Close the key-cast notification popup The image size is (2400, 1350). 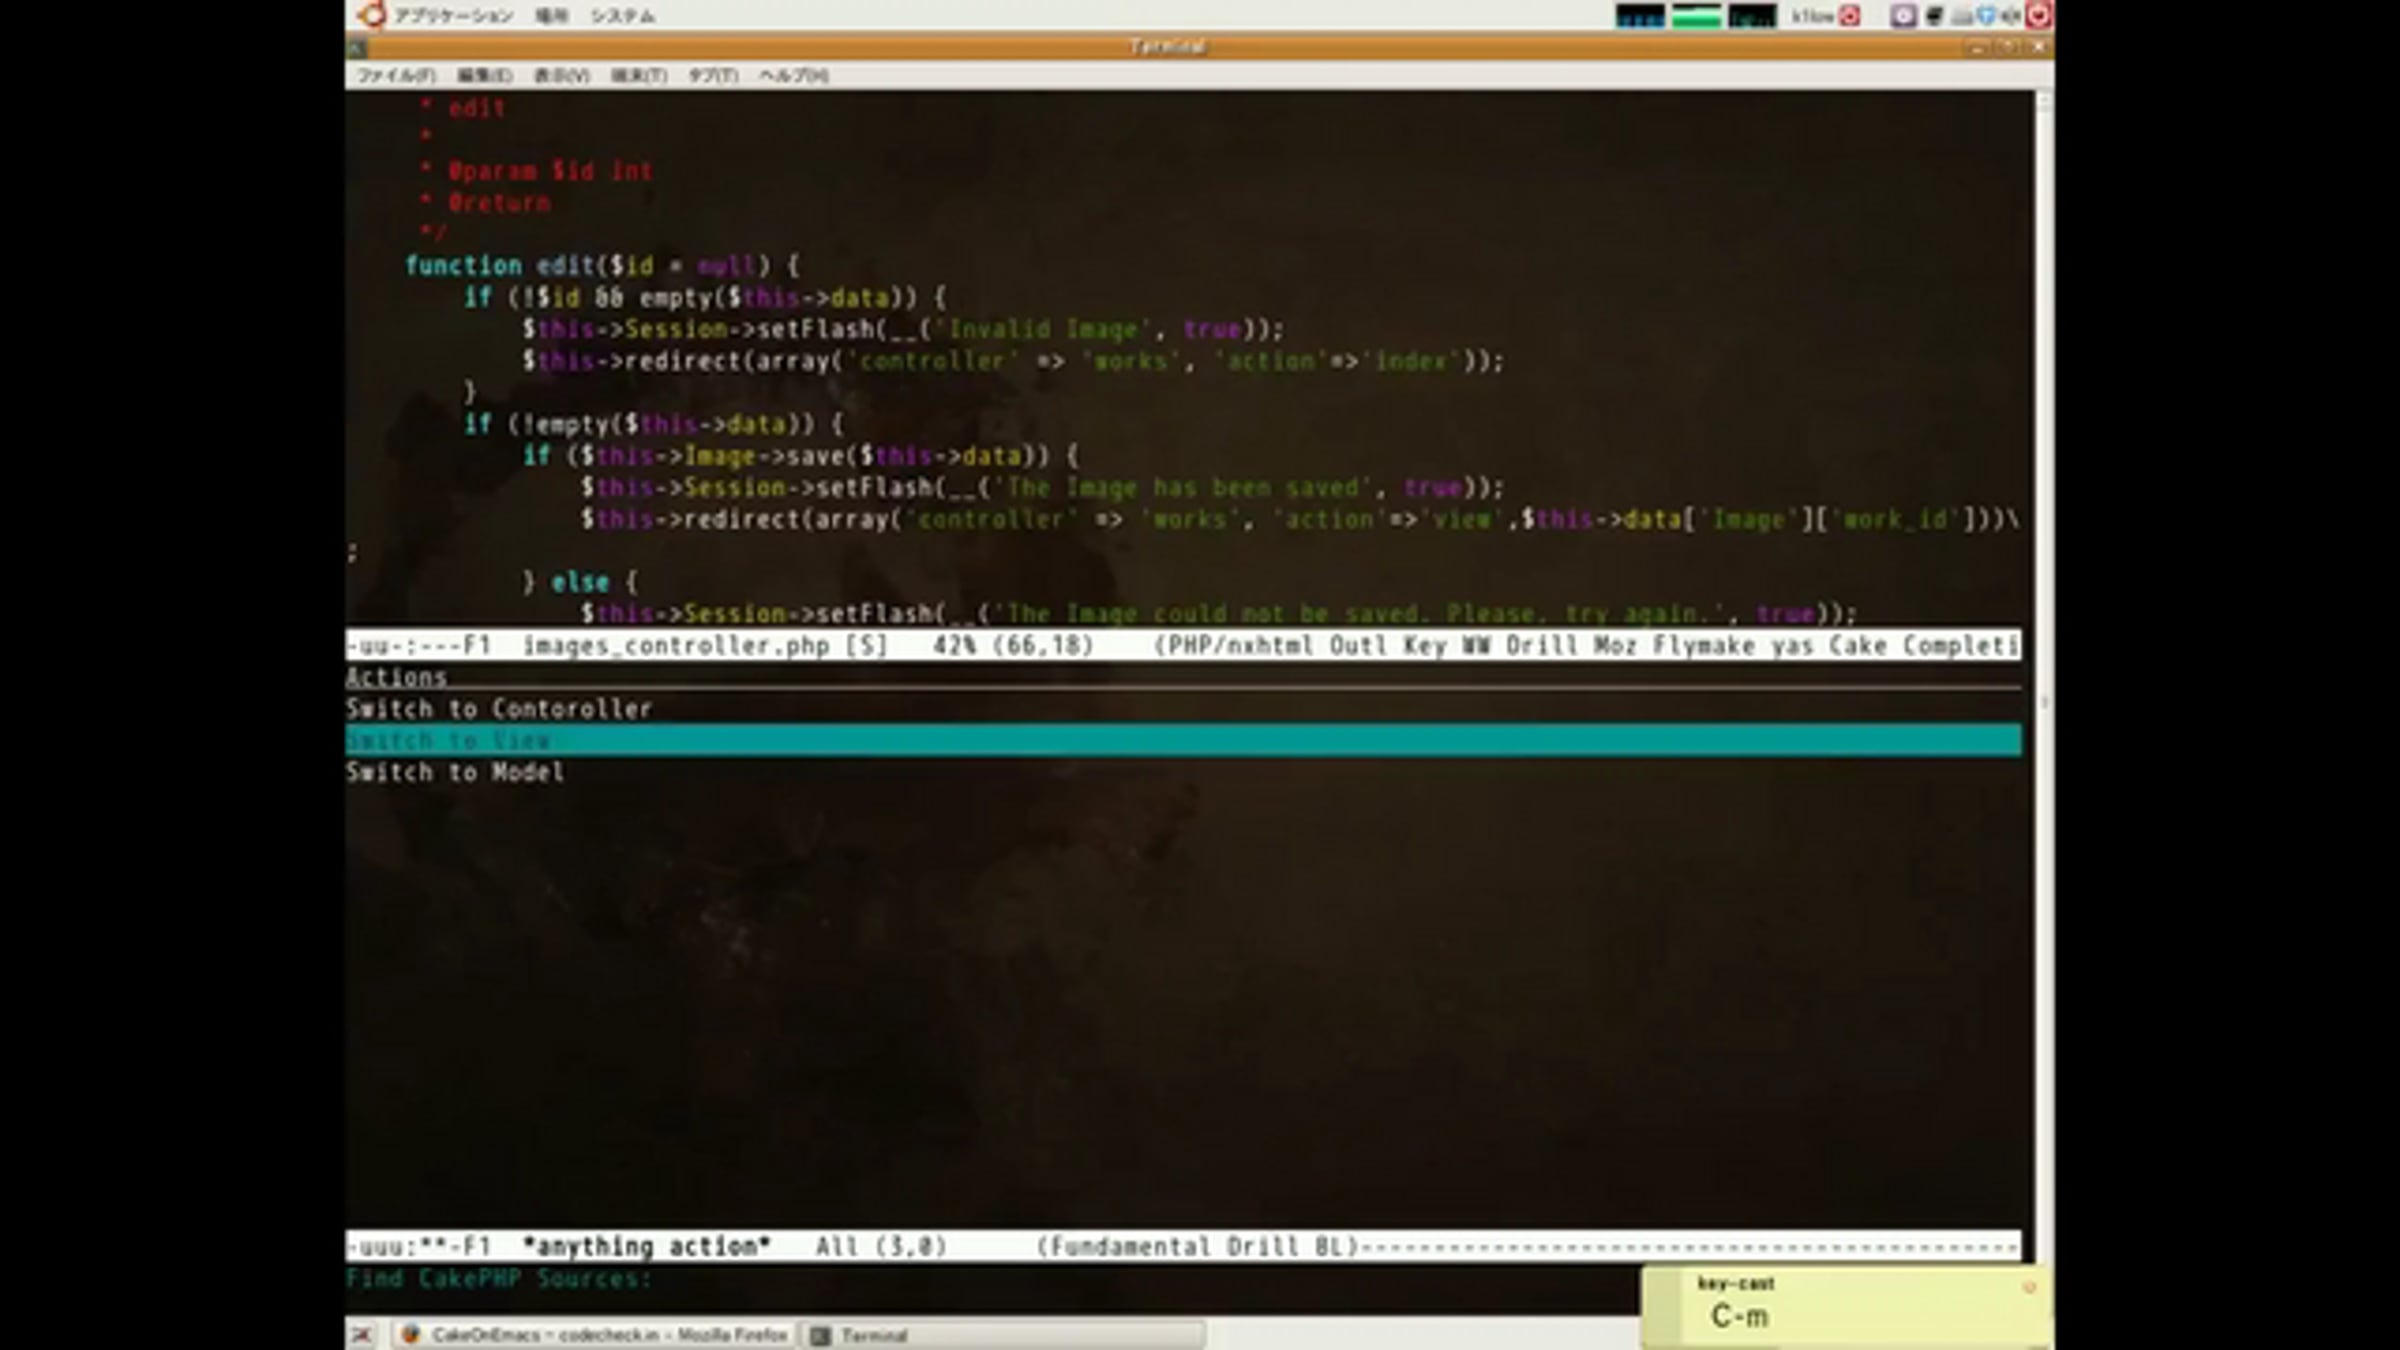(x=2029, y=1287)
